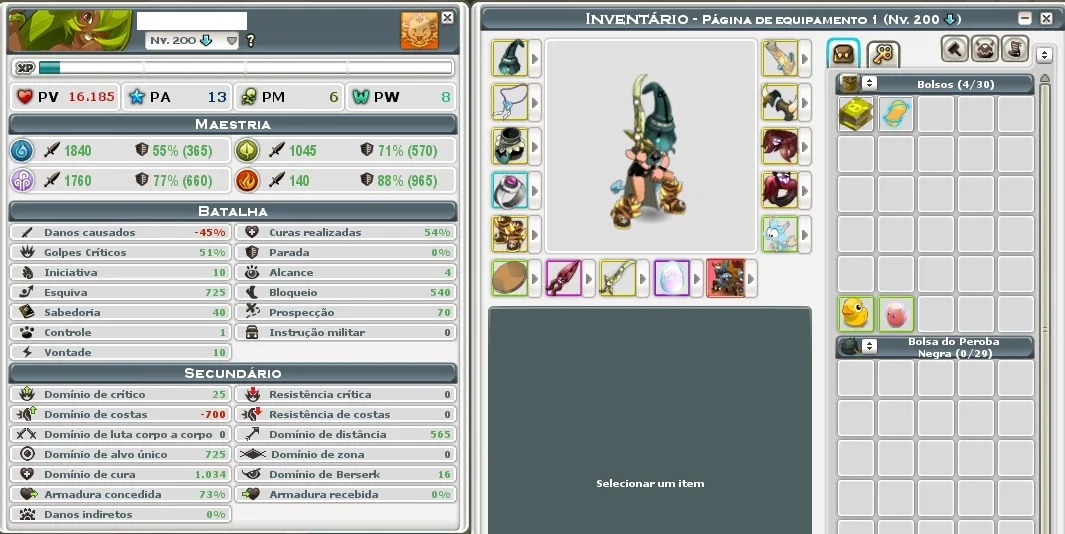Viewport: 1065px width, 534px height.
Task: Select the golden spiked boots slot
Action: (x=509, y=234)
